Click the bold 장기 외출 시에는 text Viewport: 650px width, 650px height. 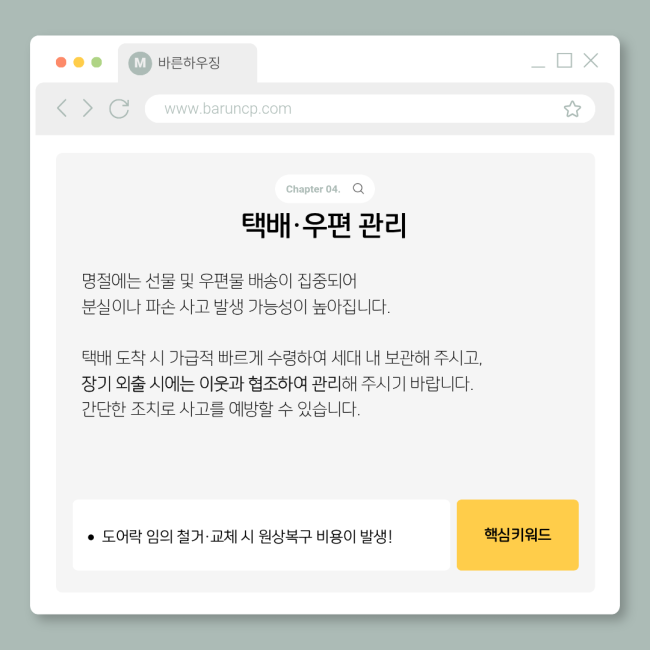tap(138, 383)
